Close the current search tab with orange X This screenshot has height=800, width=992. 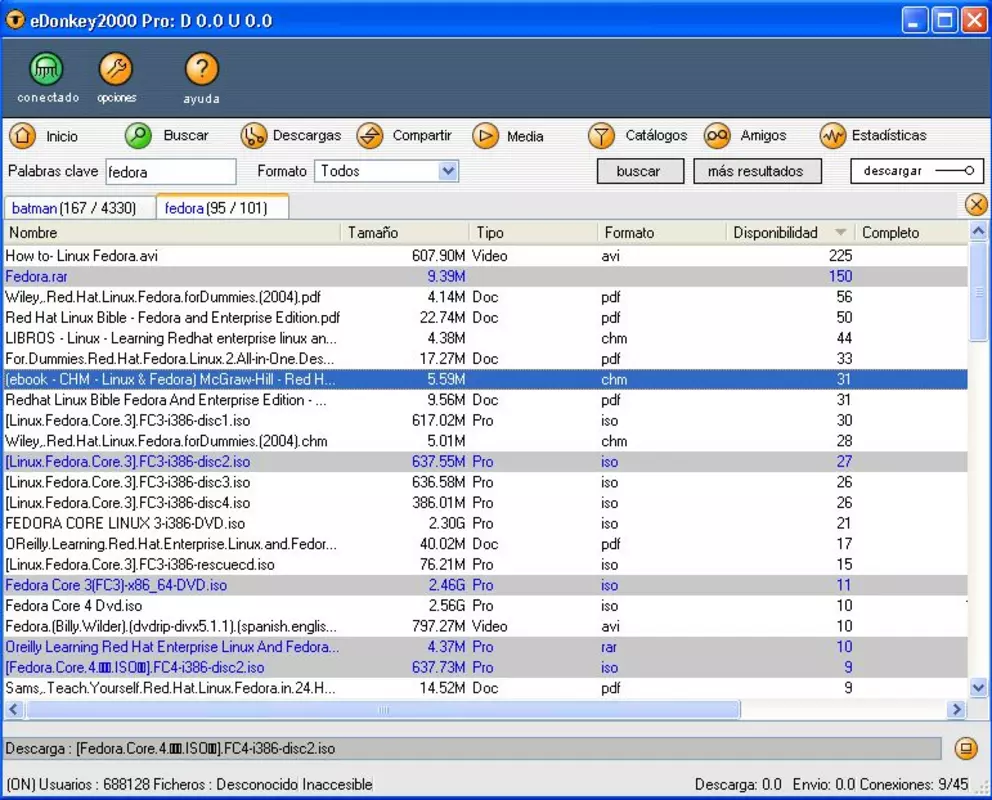[x=976, y=205]
